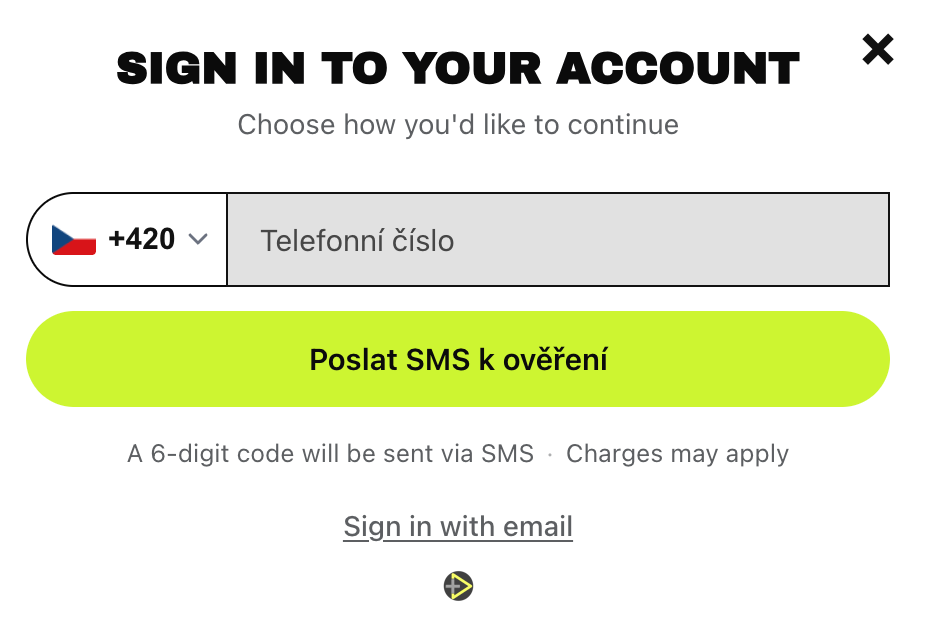Click the word ACCOUNT in the title
The width and height of the screenshot is (926, 628).
pos(678,69)
